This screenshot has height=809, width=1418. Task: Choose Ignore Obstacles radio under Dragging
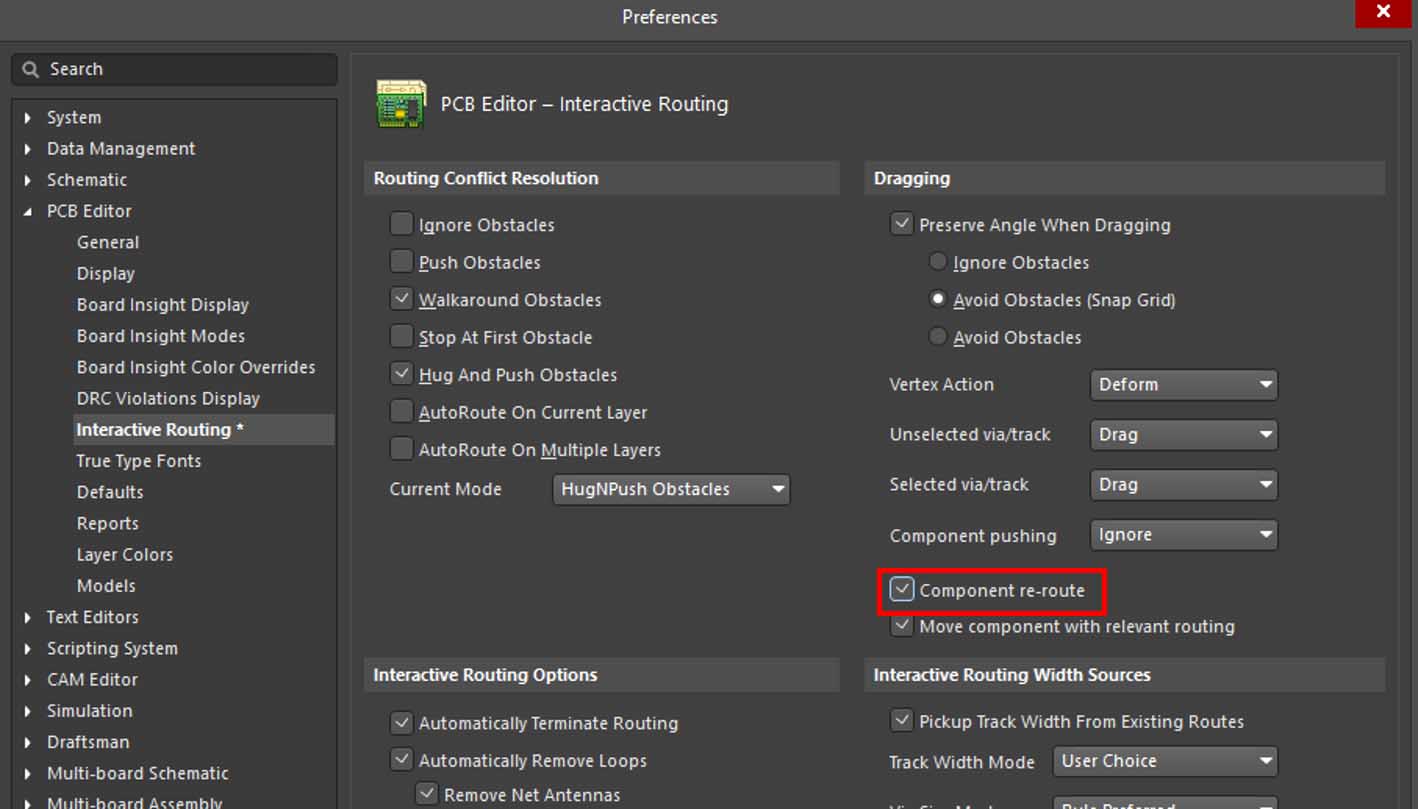pyautogui.click(x=937, y=262)
